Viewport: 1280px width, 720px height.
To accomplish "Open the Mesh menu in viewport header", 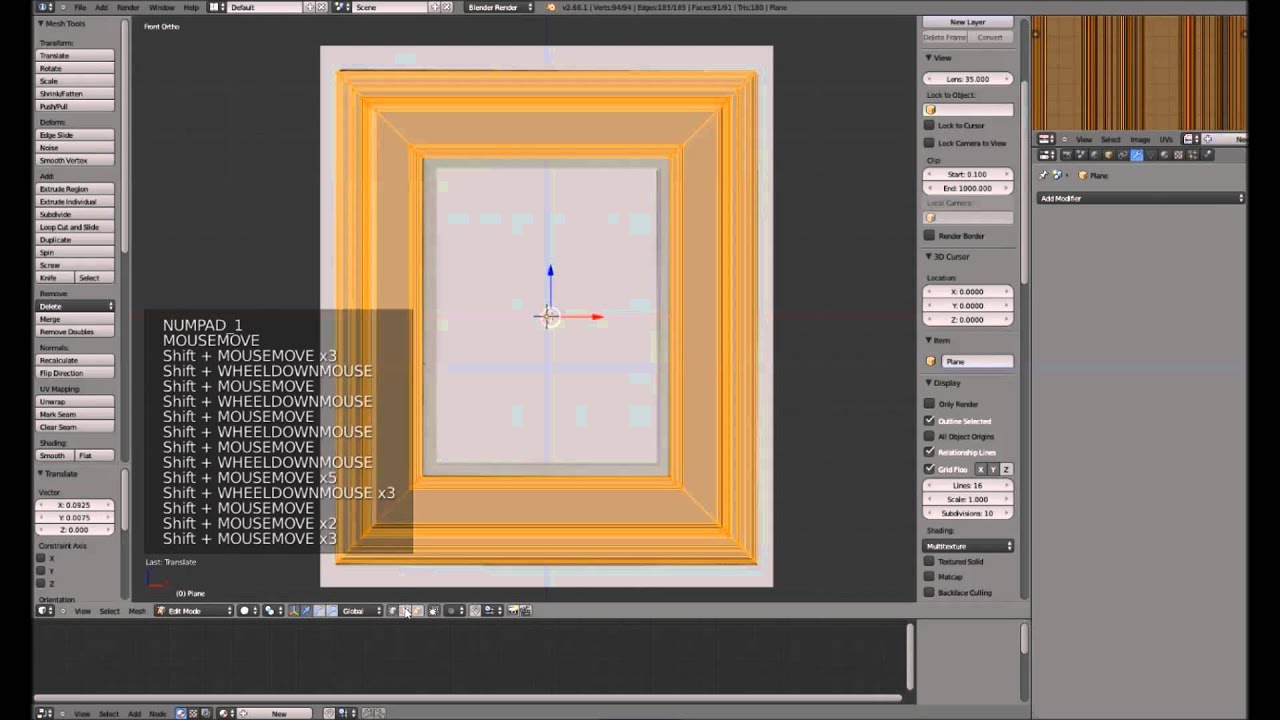I will pos(137,611).
